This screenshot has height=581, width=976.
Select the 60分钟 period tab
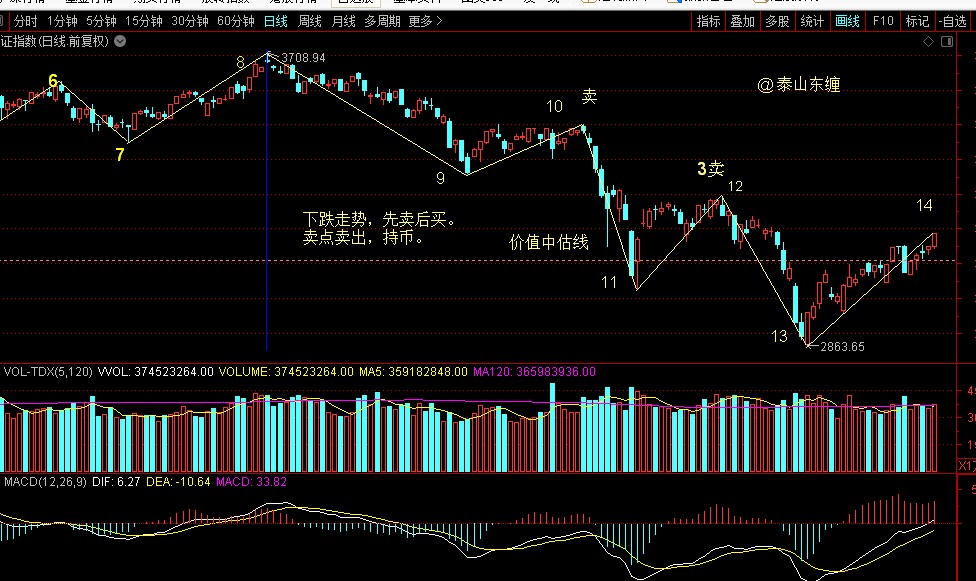236,21
